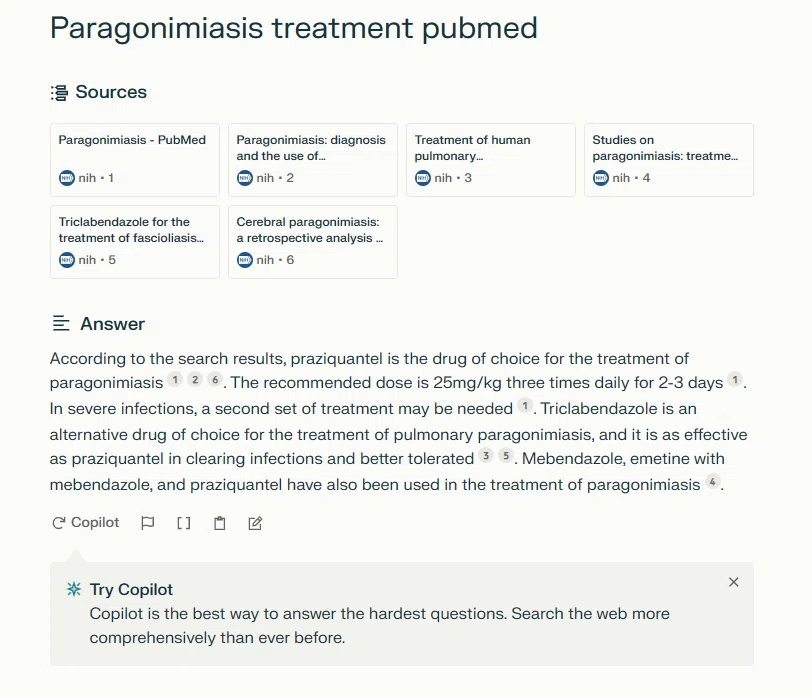Image resolution: width=812 pixels, height=697 pixels.
Task: Open Treatment of human pulmonary source card
Action: (491, 159)
